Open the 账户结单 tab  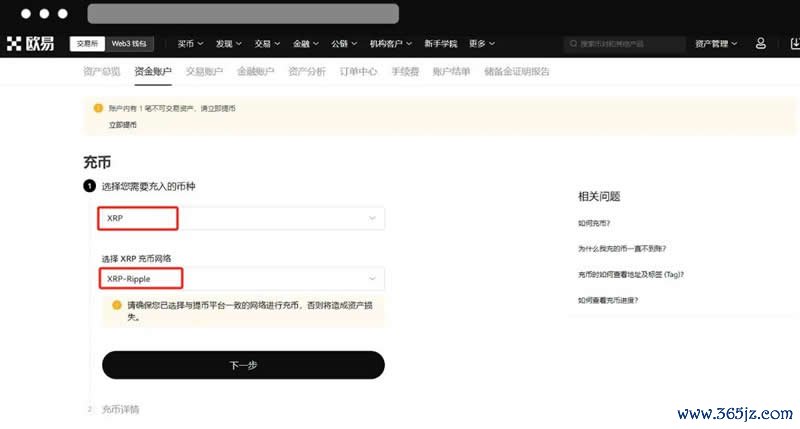coord(452,71)
